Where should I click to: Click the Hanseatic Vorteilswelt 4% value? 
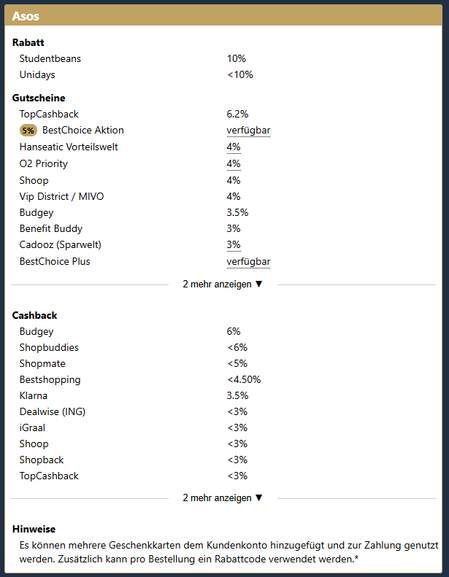[233, 147]
